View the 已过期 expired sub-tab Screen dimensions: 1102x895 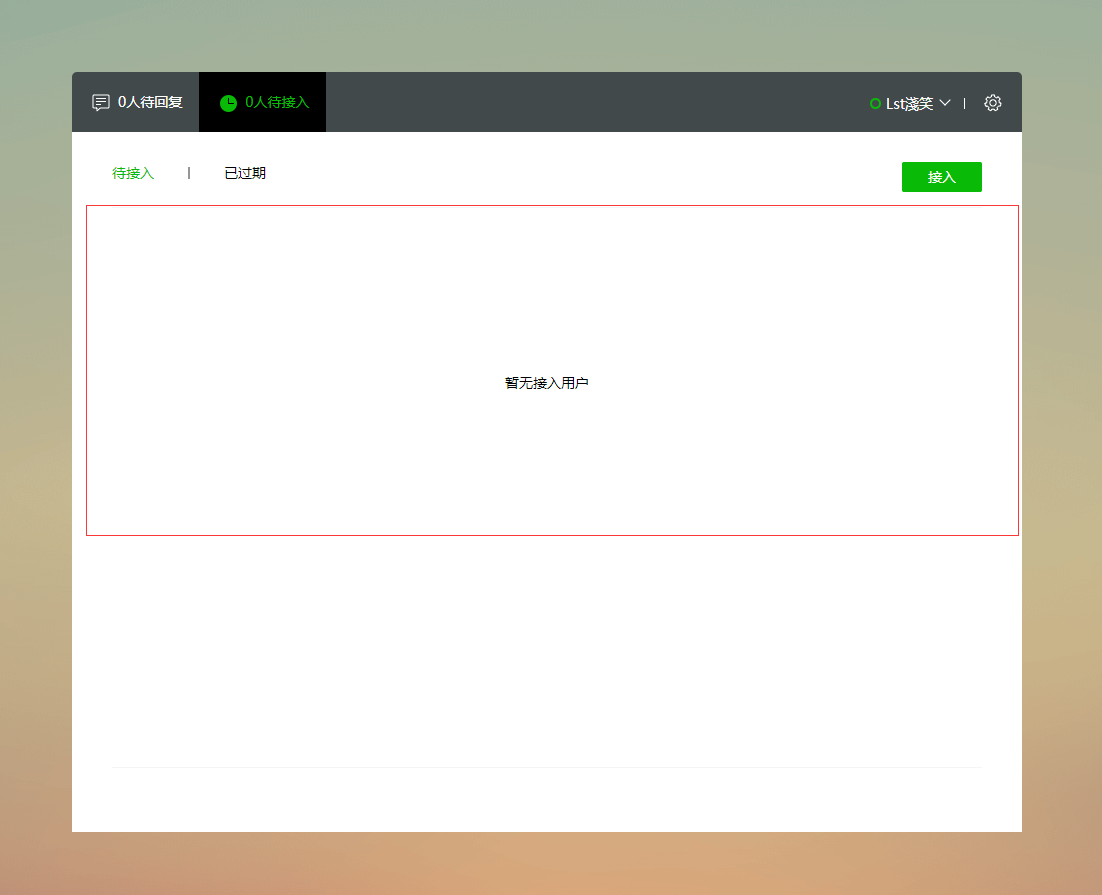(245, 173)
